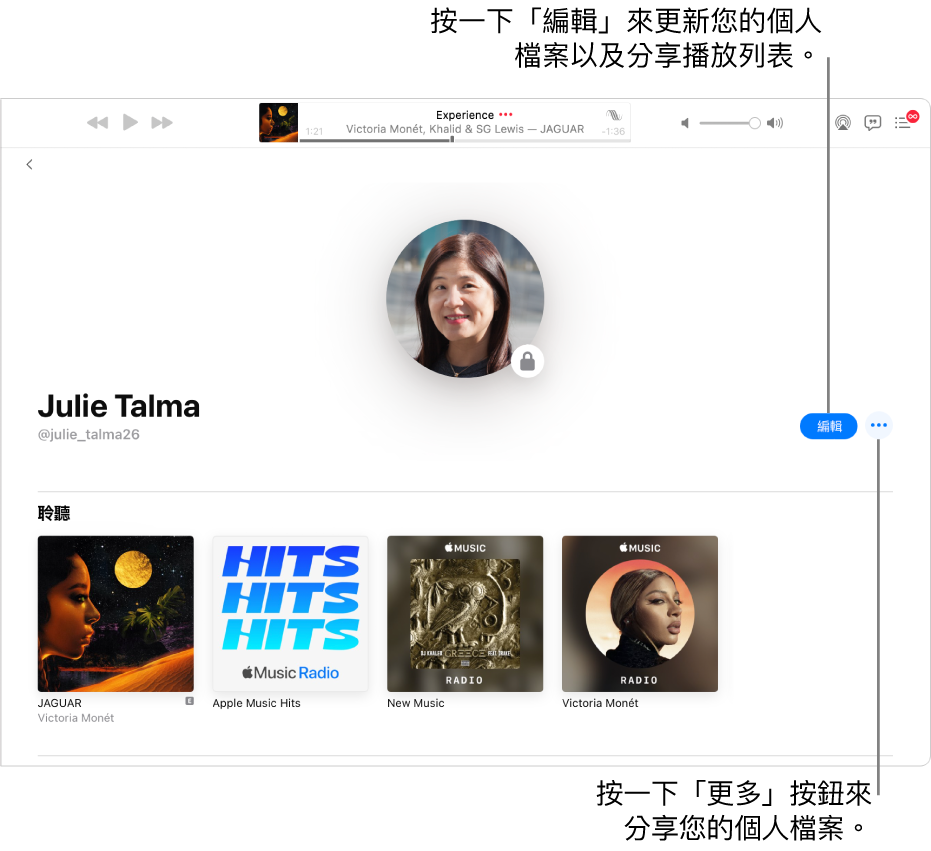Viewport: 931px width, 851px height.
Task: Go back using the back chevron
Action: point(29,164)
